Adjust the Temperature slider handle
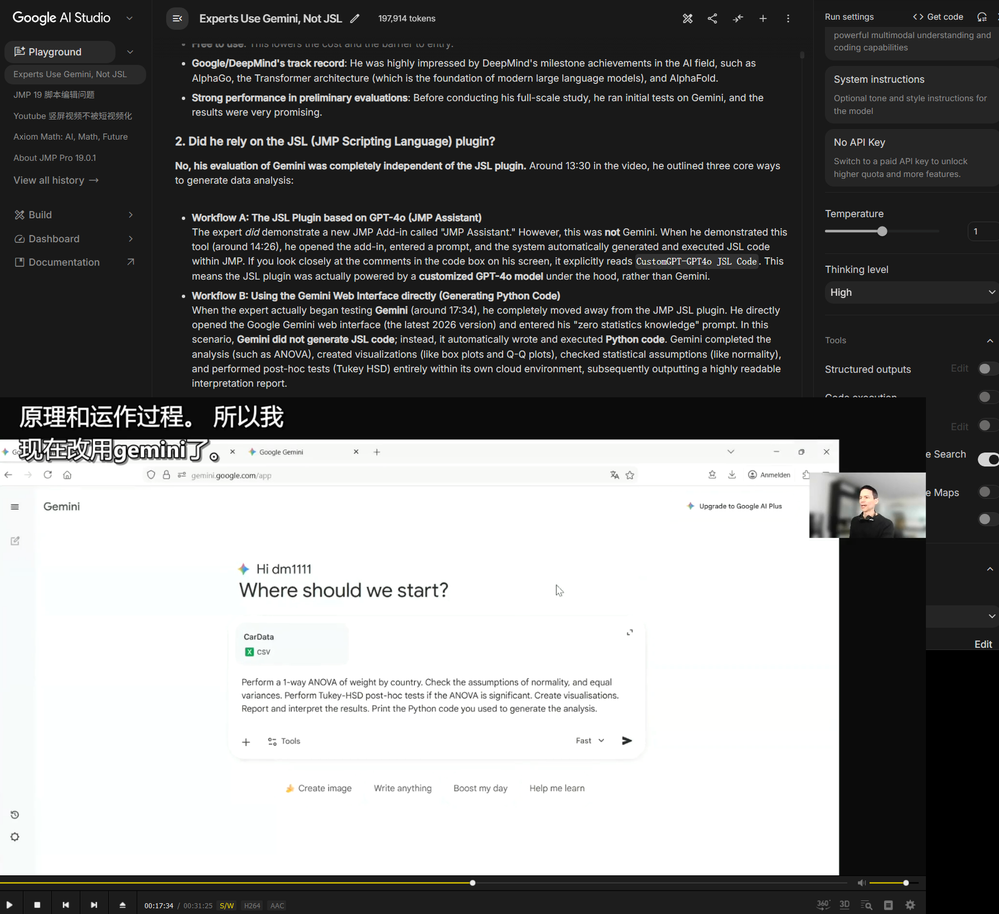999x914 pixels. coord(882,231)
